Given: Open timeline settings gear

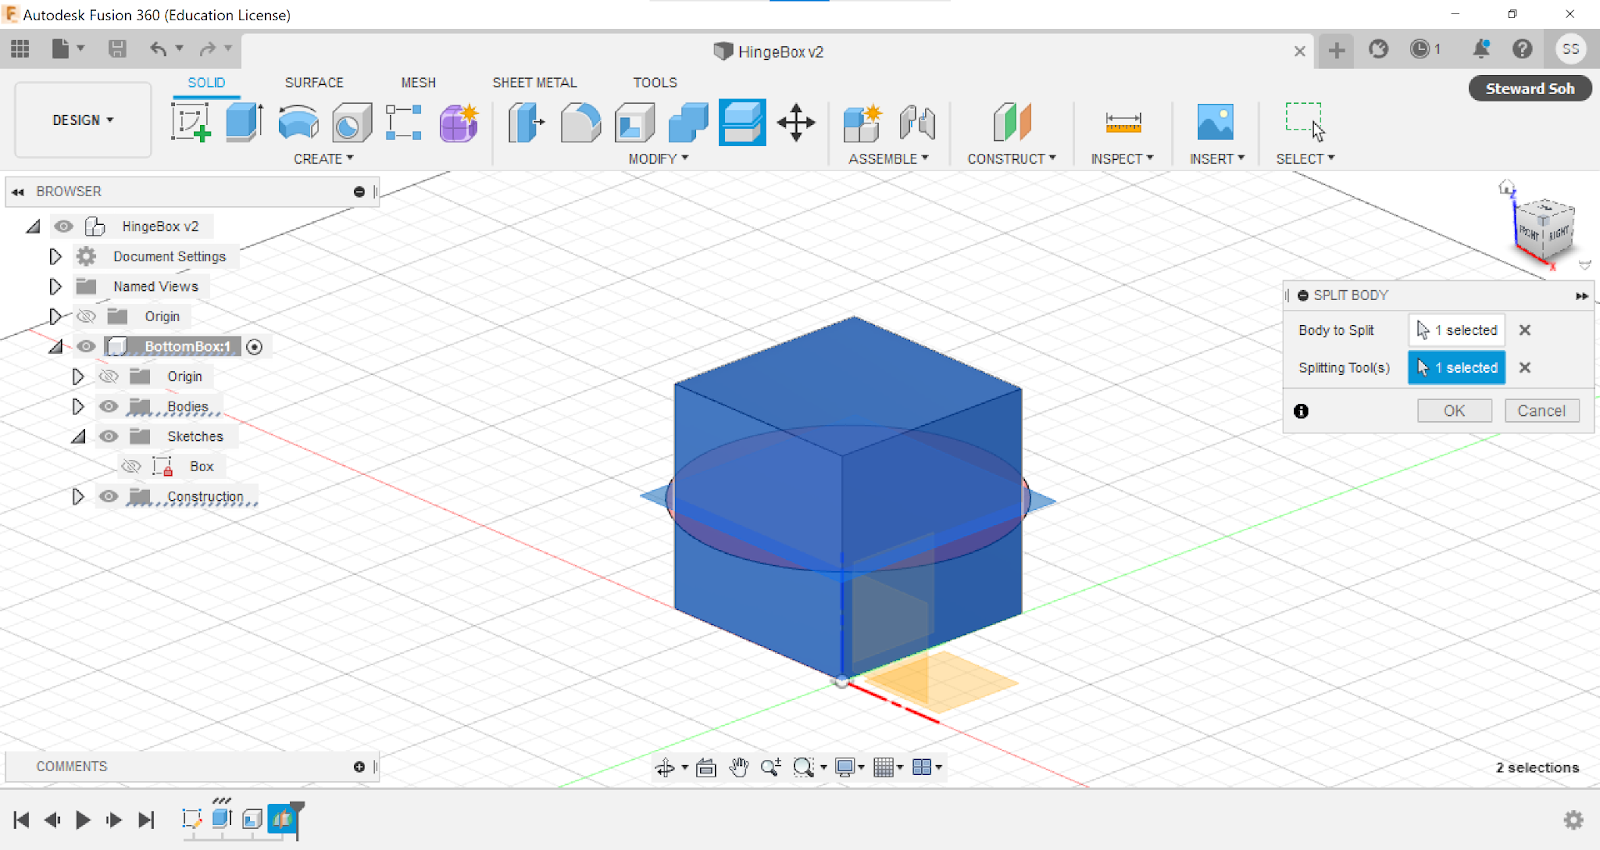Looking at the screenshot, I should 1574,820.
